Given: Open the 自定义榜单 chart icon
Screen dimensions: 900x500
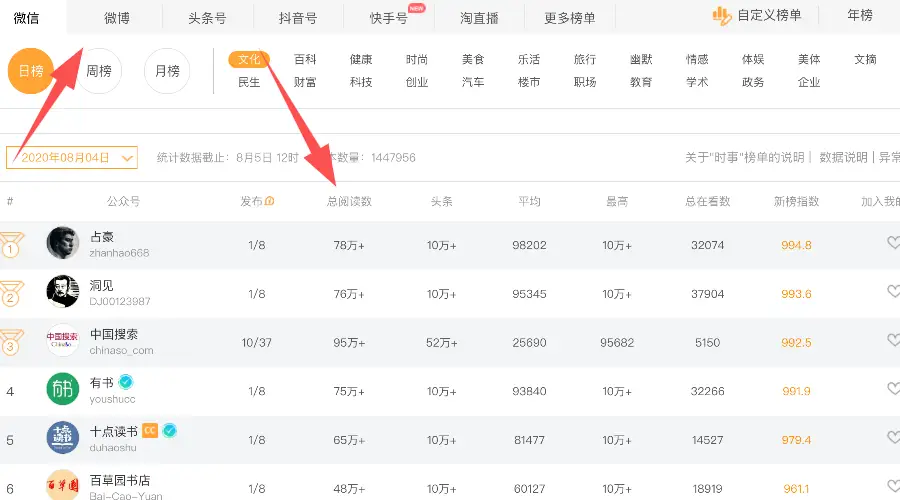Looking at the screenshot, I should pyautogui.click(x=721, y=16).
